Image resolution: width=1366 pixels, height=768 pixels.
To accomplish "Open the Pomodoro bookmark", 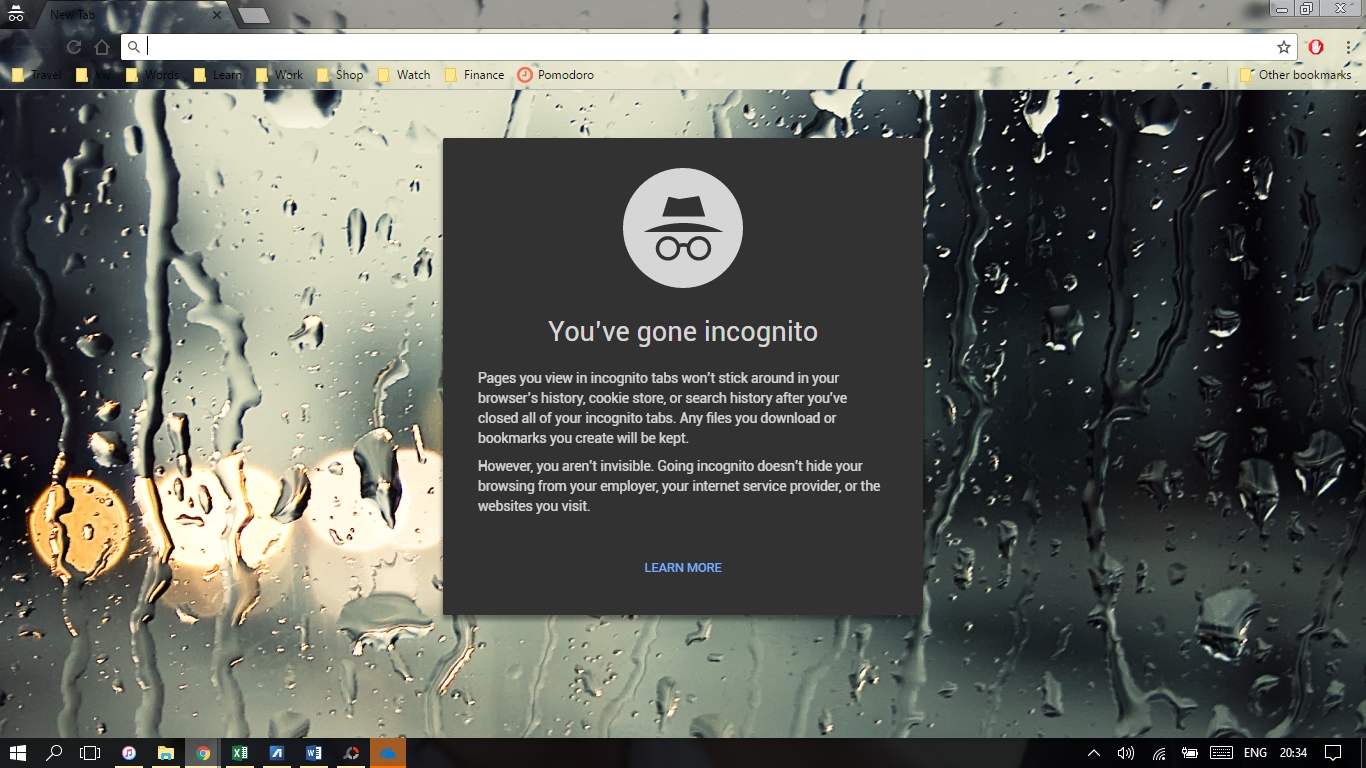I will click(x=556, y=75).
